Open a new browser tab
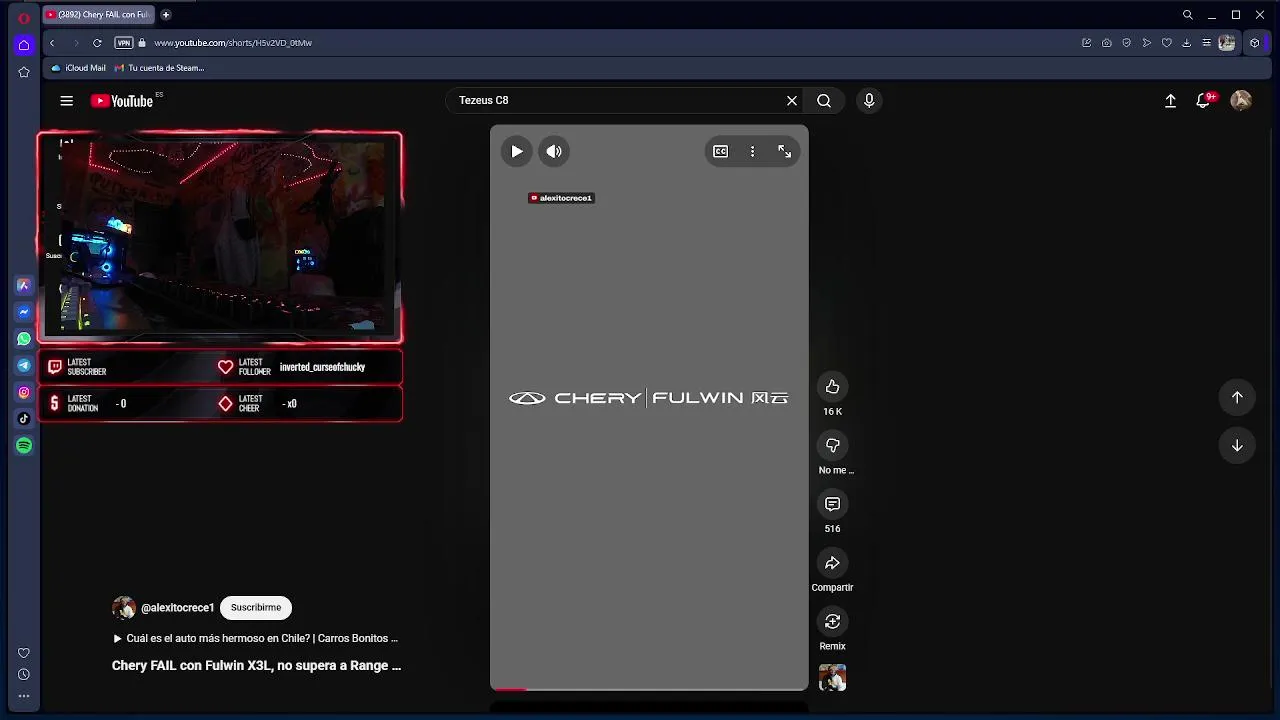The height and width of the screenshot is (720, 1280). (x=166, y=15)
